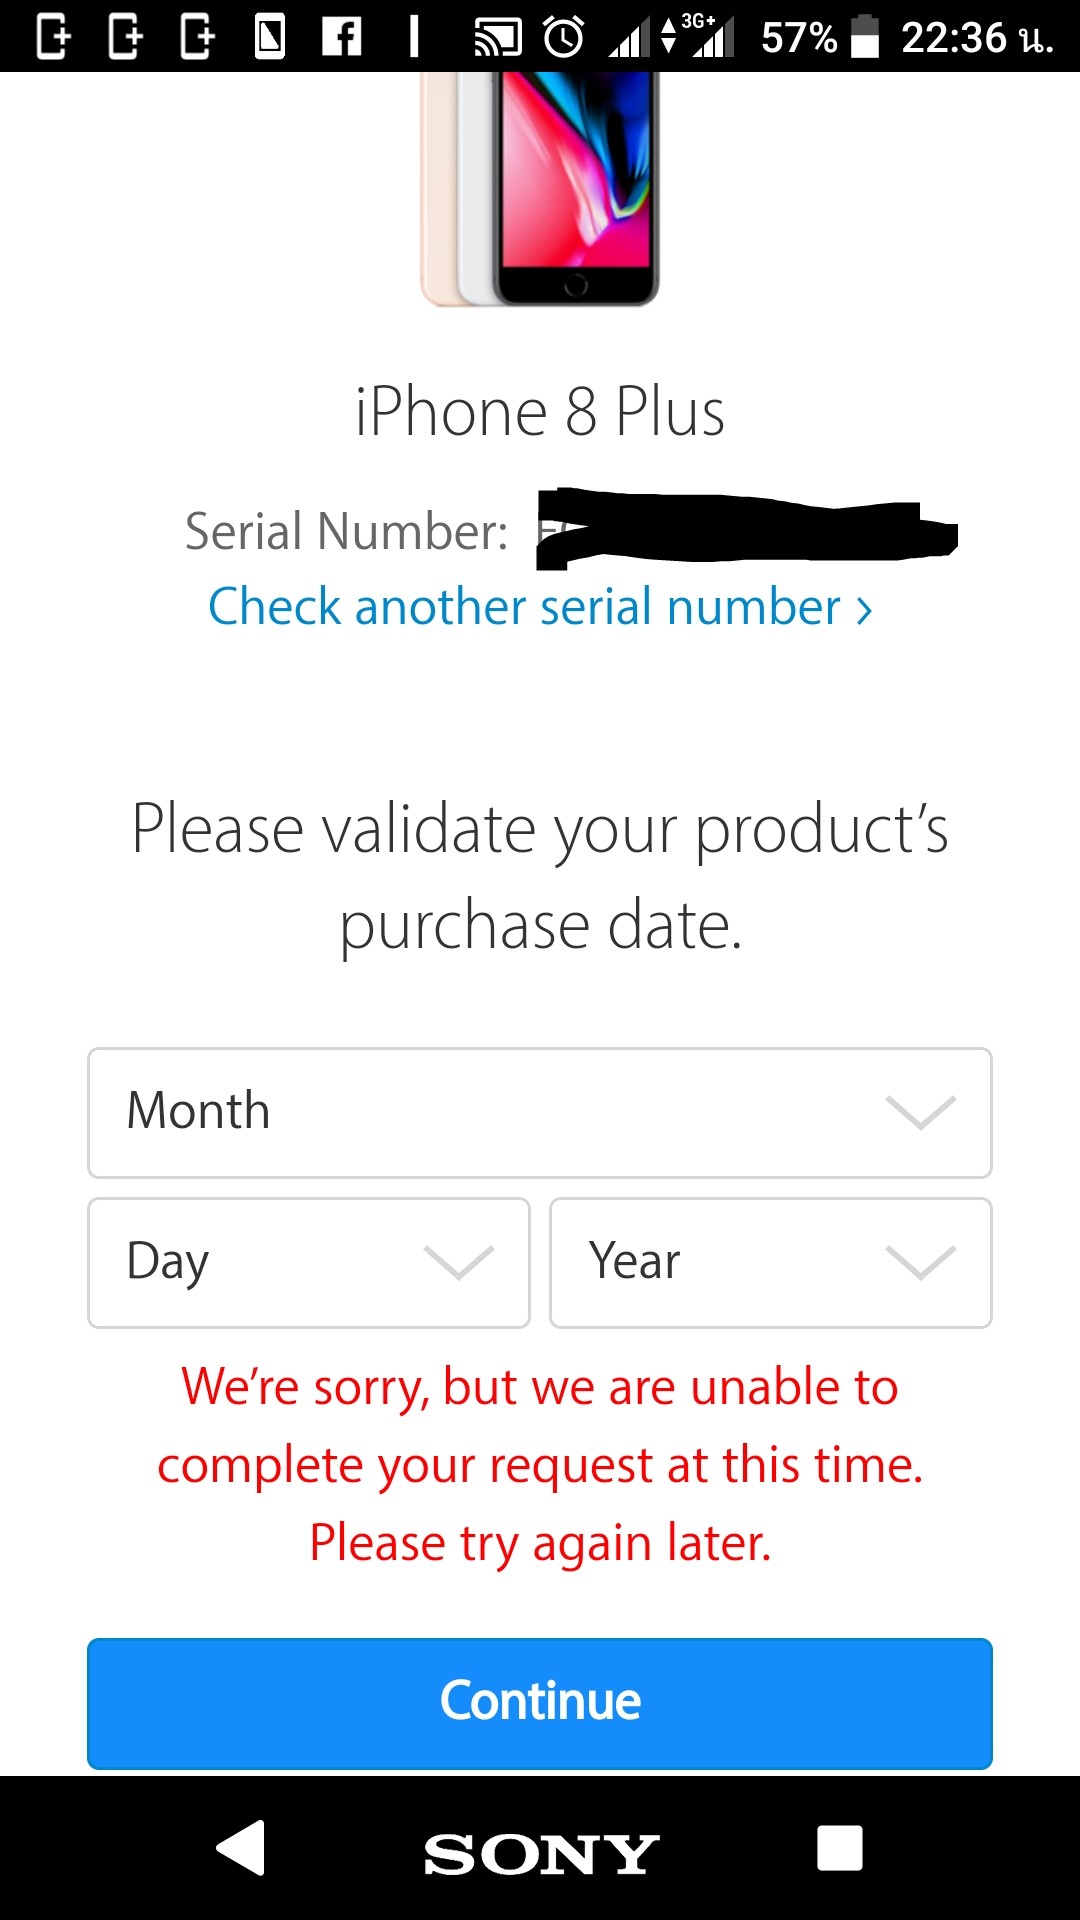Tap the red error message text
The height and width of the screenshot is (1920, 1080).
[x=540, y=1464]
